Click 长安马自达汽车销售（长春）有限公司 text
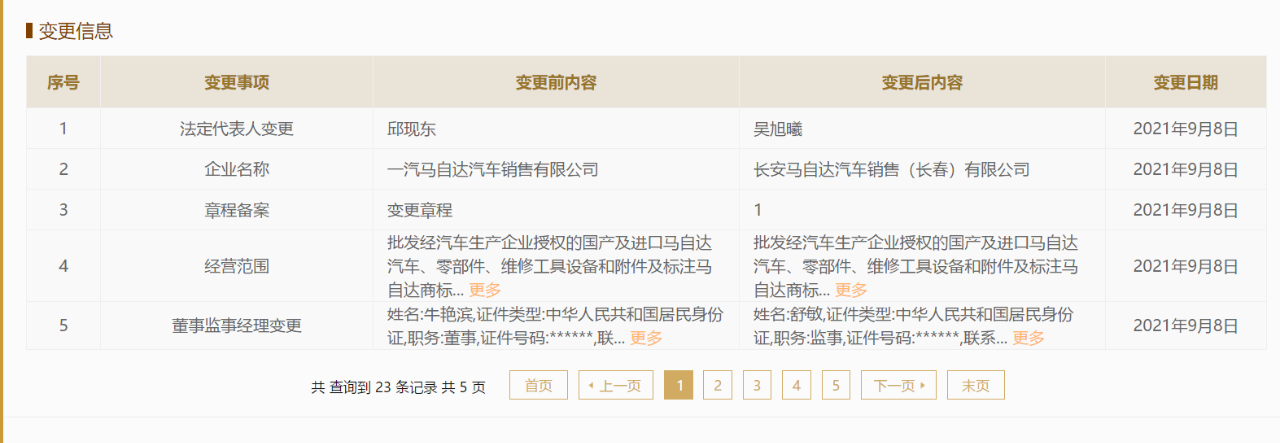The image size is (1280, 443). [x=891, y=170]
